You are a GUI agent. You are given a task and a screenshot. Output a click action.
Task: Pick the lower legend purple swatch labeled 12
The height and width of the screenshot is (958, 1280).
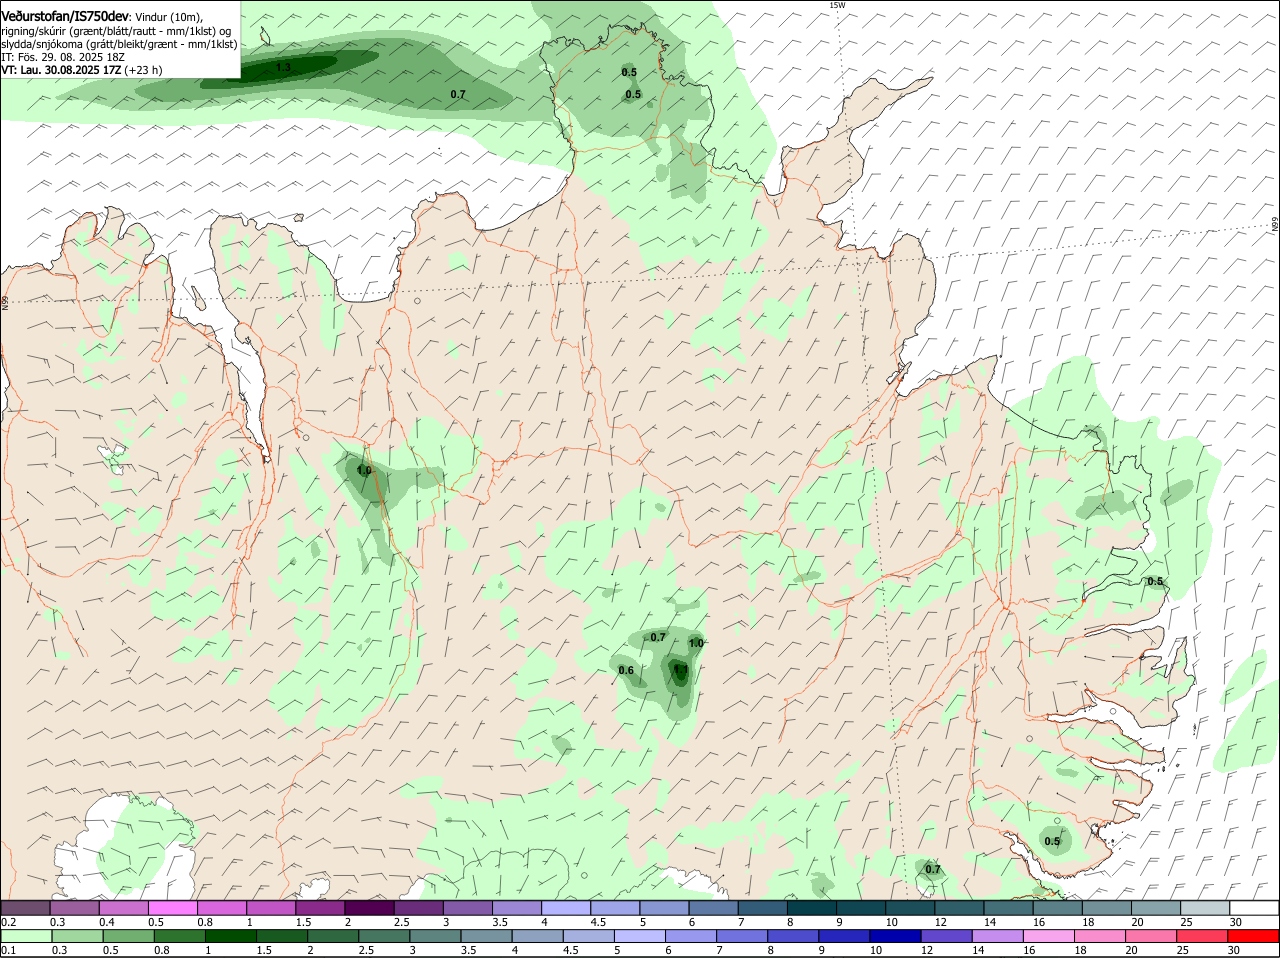pos(949,936)
